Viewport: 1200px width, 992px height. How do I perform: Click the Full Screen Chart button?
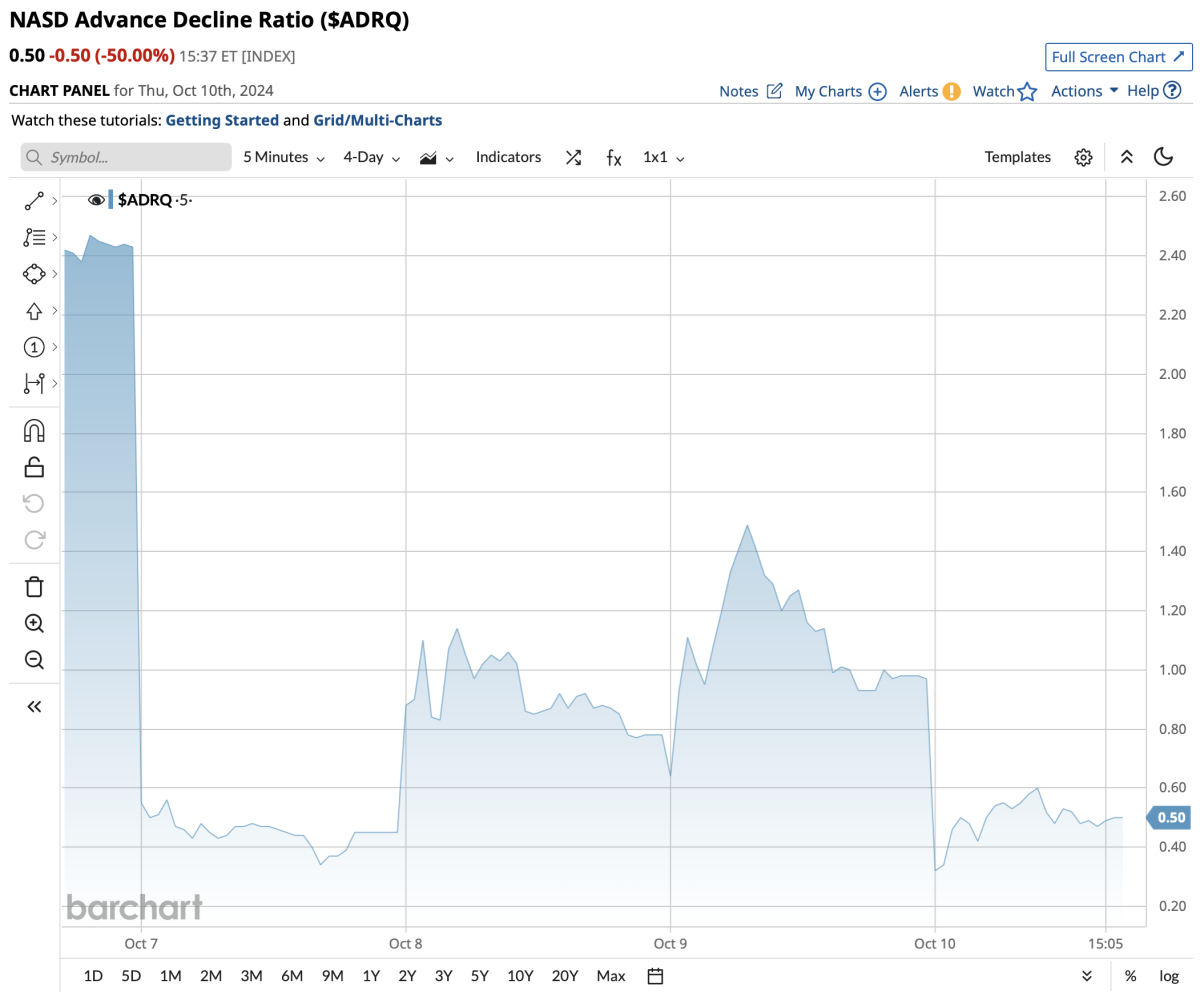pyautogui.click(x=1115, y=57)
